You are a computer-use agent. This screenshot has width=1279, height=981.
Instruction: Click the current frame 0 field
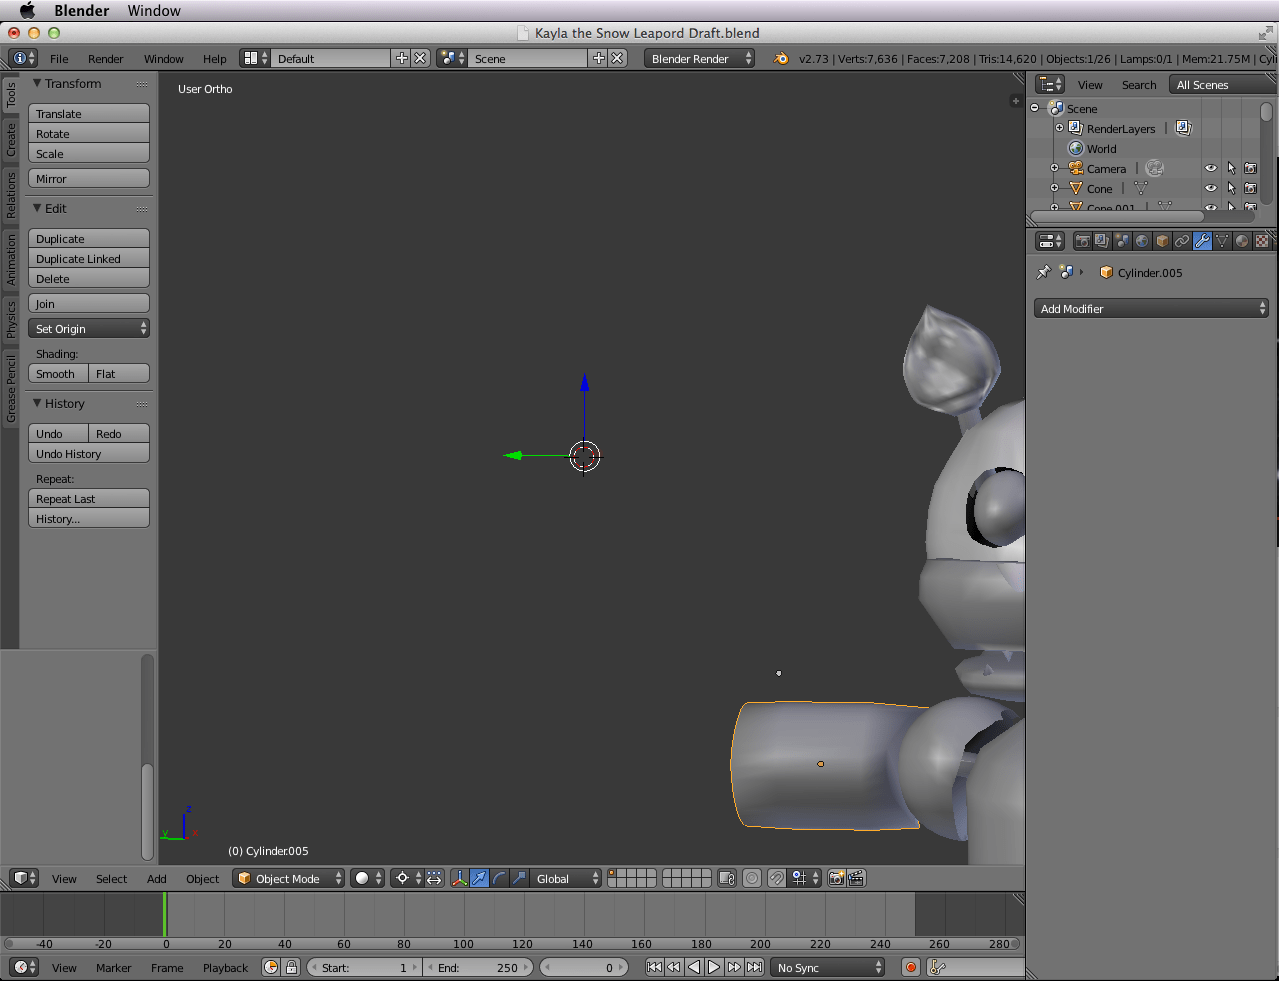tap(584, 967)
